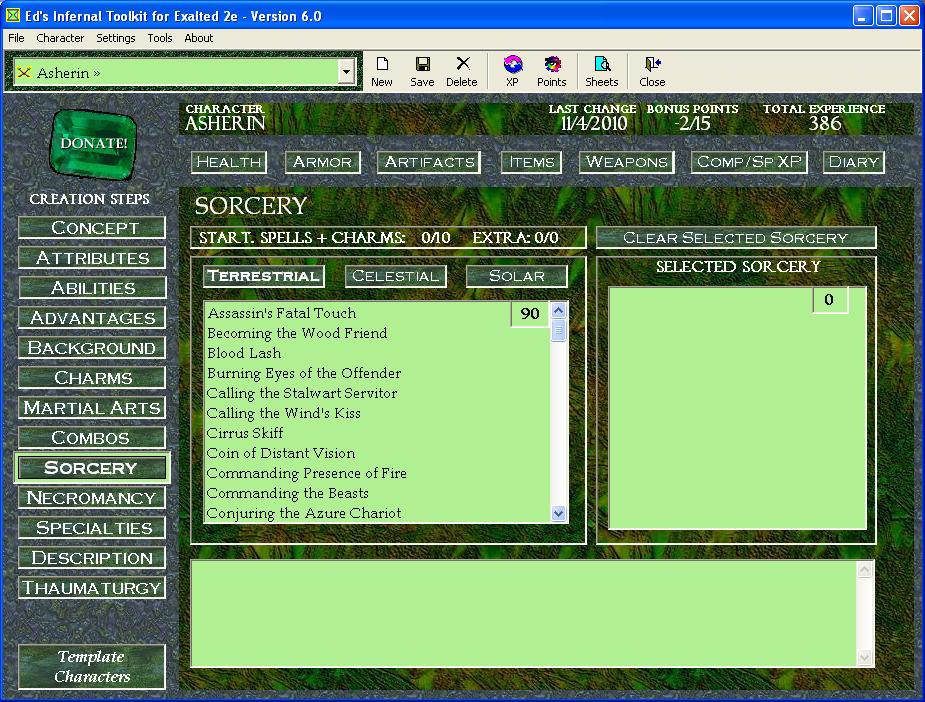Open the XP toolbar icon
The width and height of the screenshot is (925, 702).
click(513, 71)
